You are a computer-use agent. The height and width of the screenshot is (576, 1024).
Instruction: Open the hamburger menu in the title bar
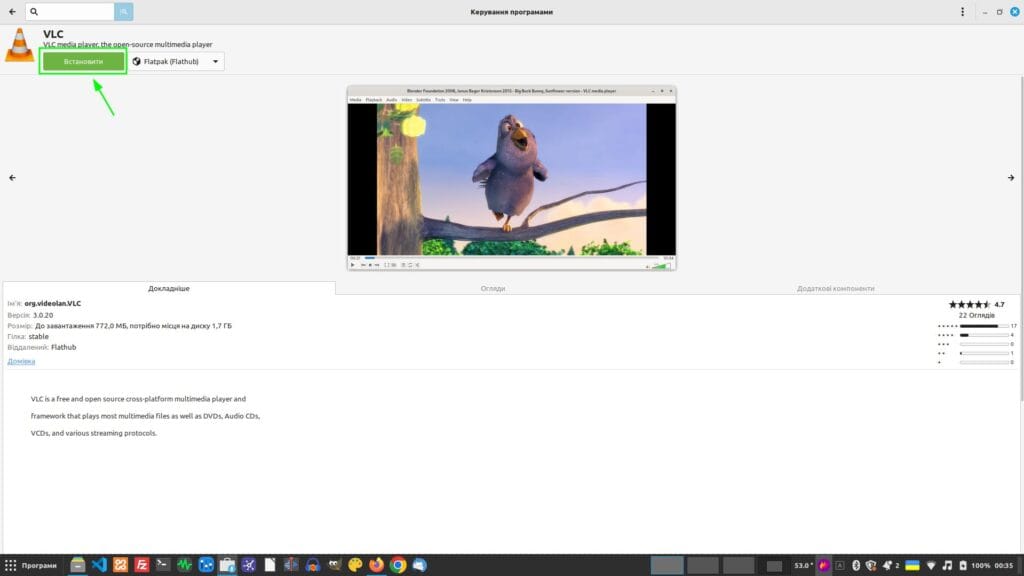tap(961, 12)
